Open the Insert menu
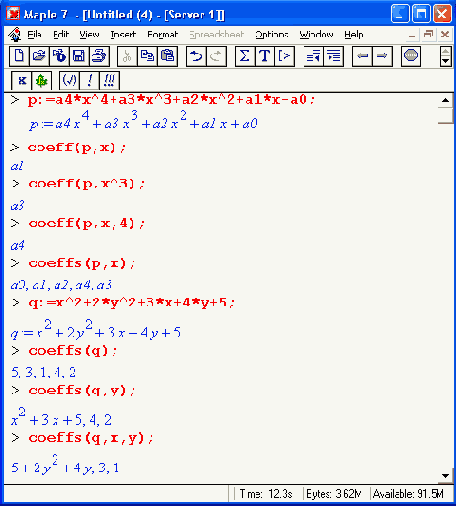 [x=123, y=34]
